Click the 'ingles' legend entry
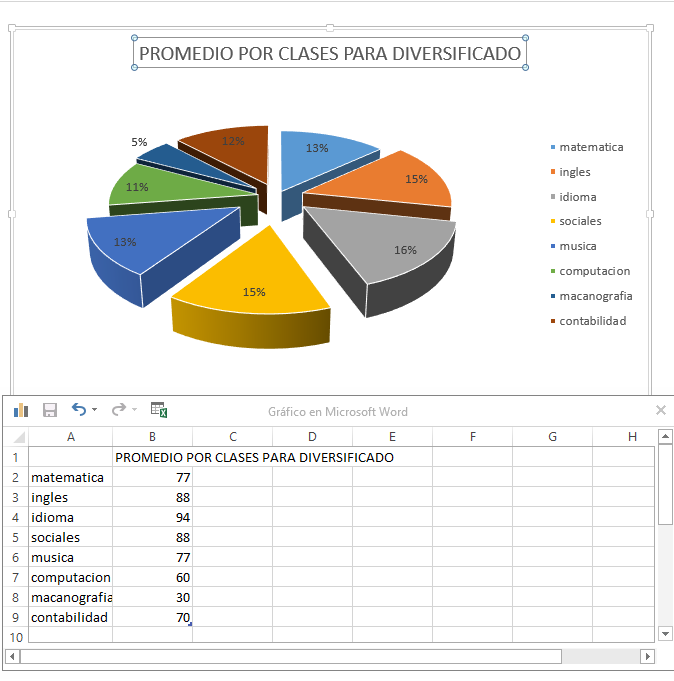Viewport: 674px width, 681px height. pyautogui.click(x=570, y=172)
